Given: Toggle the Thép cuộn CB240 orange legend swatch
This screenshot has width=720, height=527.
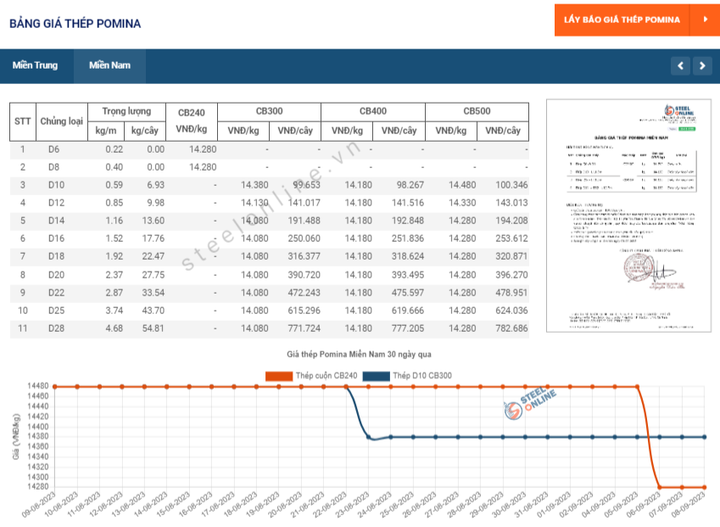Looking at the screenshot, I should [x=279, y=376].
